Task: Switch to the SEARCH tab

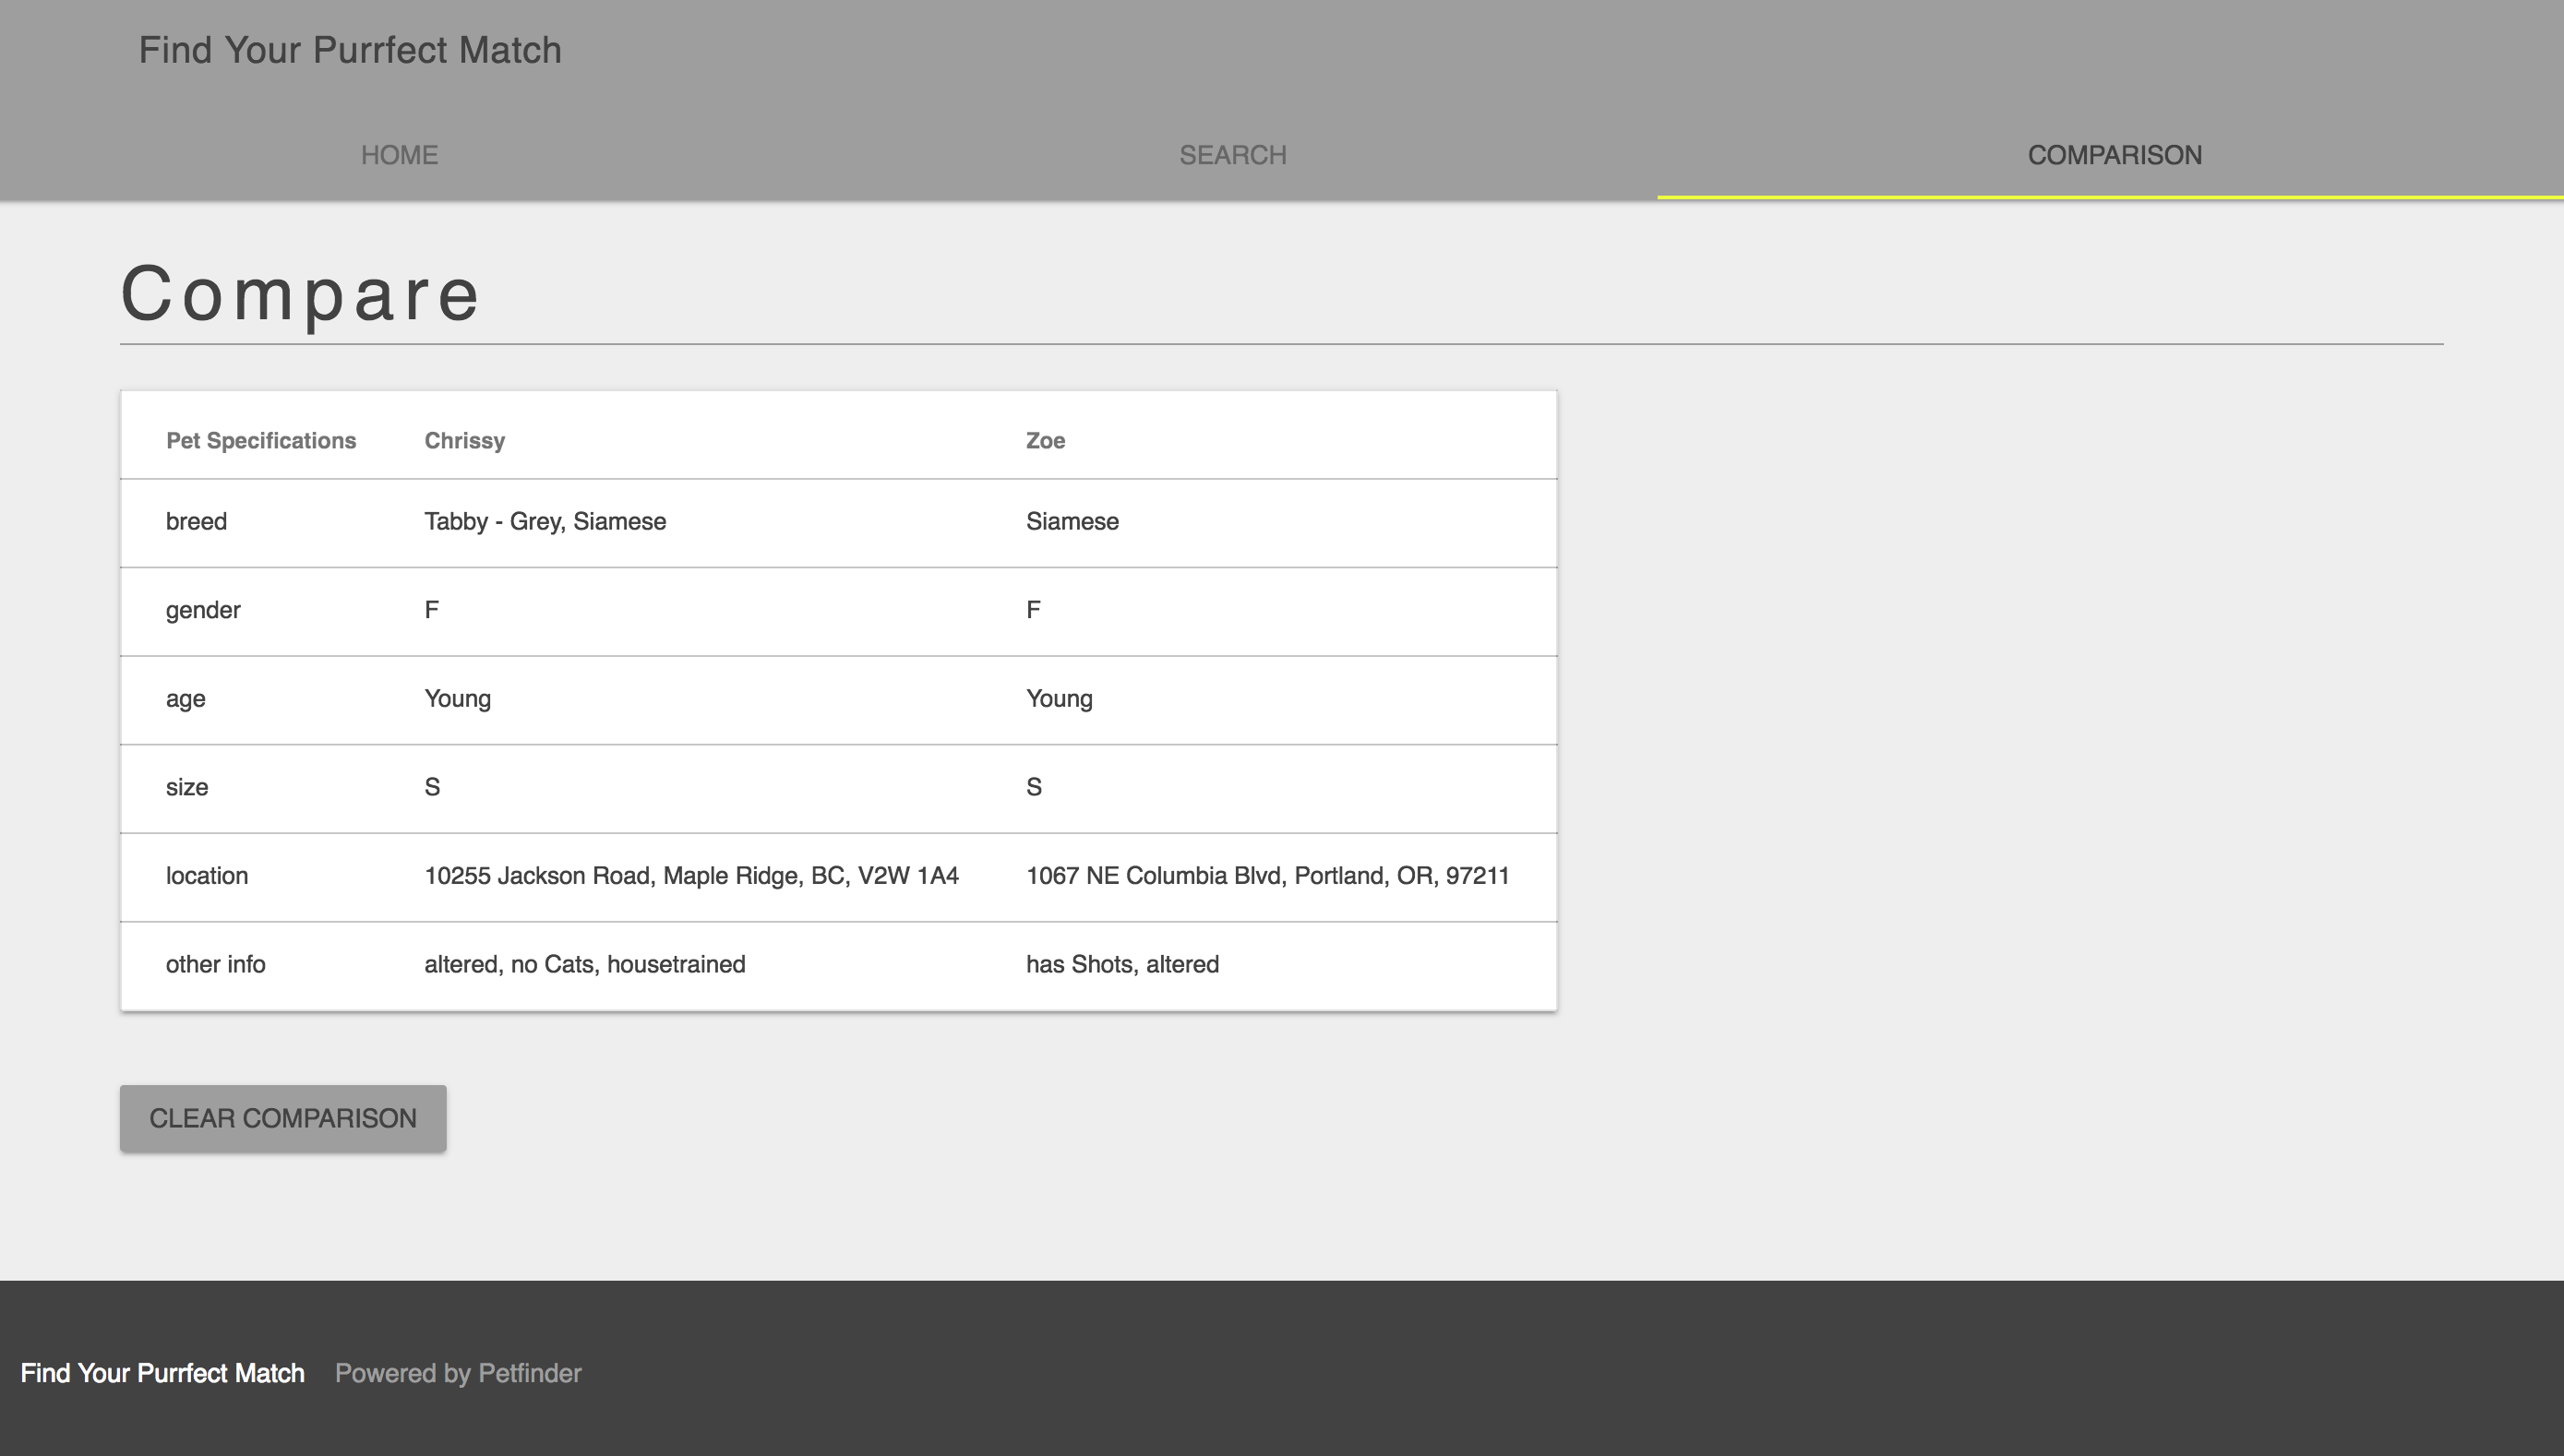Action: coord(1232,155)
